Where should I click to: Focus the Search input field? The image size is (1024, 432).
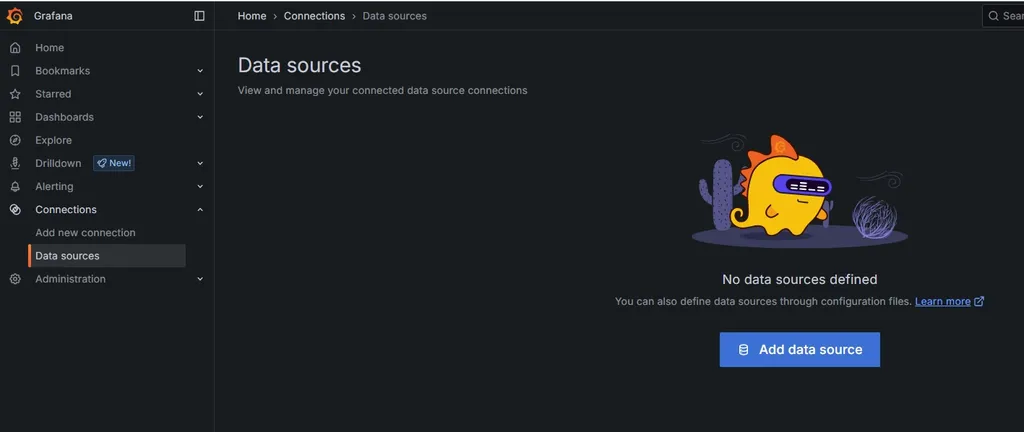pyautogui.click(x=1003, y=16)
